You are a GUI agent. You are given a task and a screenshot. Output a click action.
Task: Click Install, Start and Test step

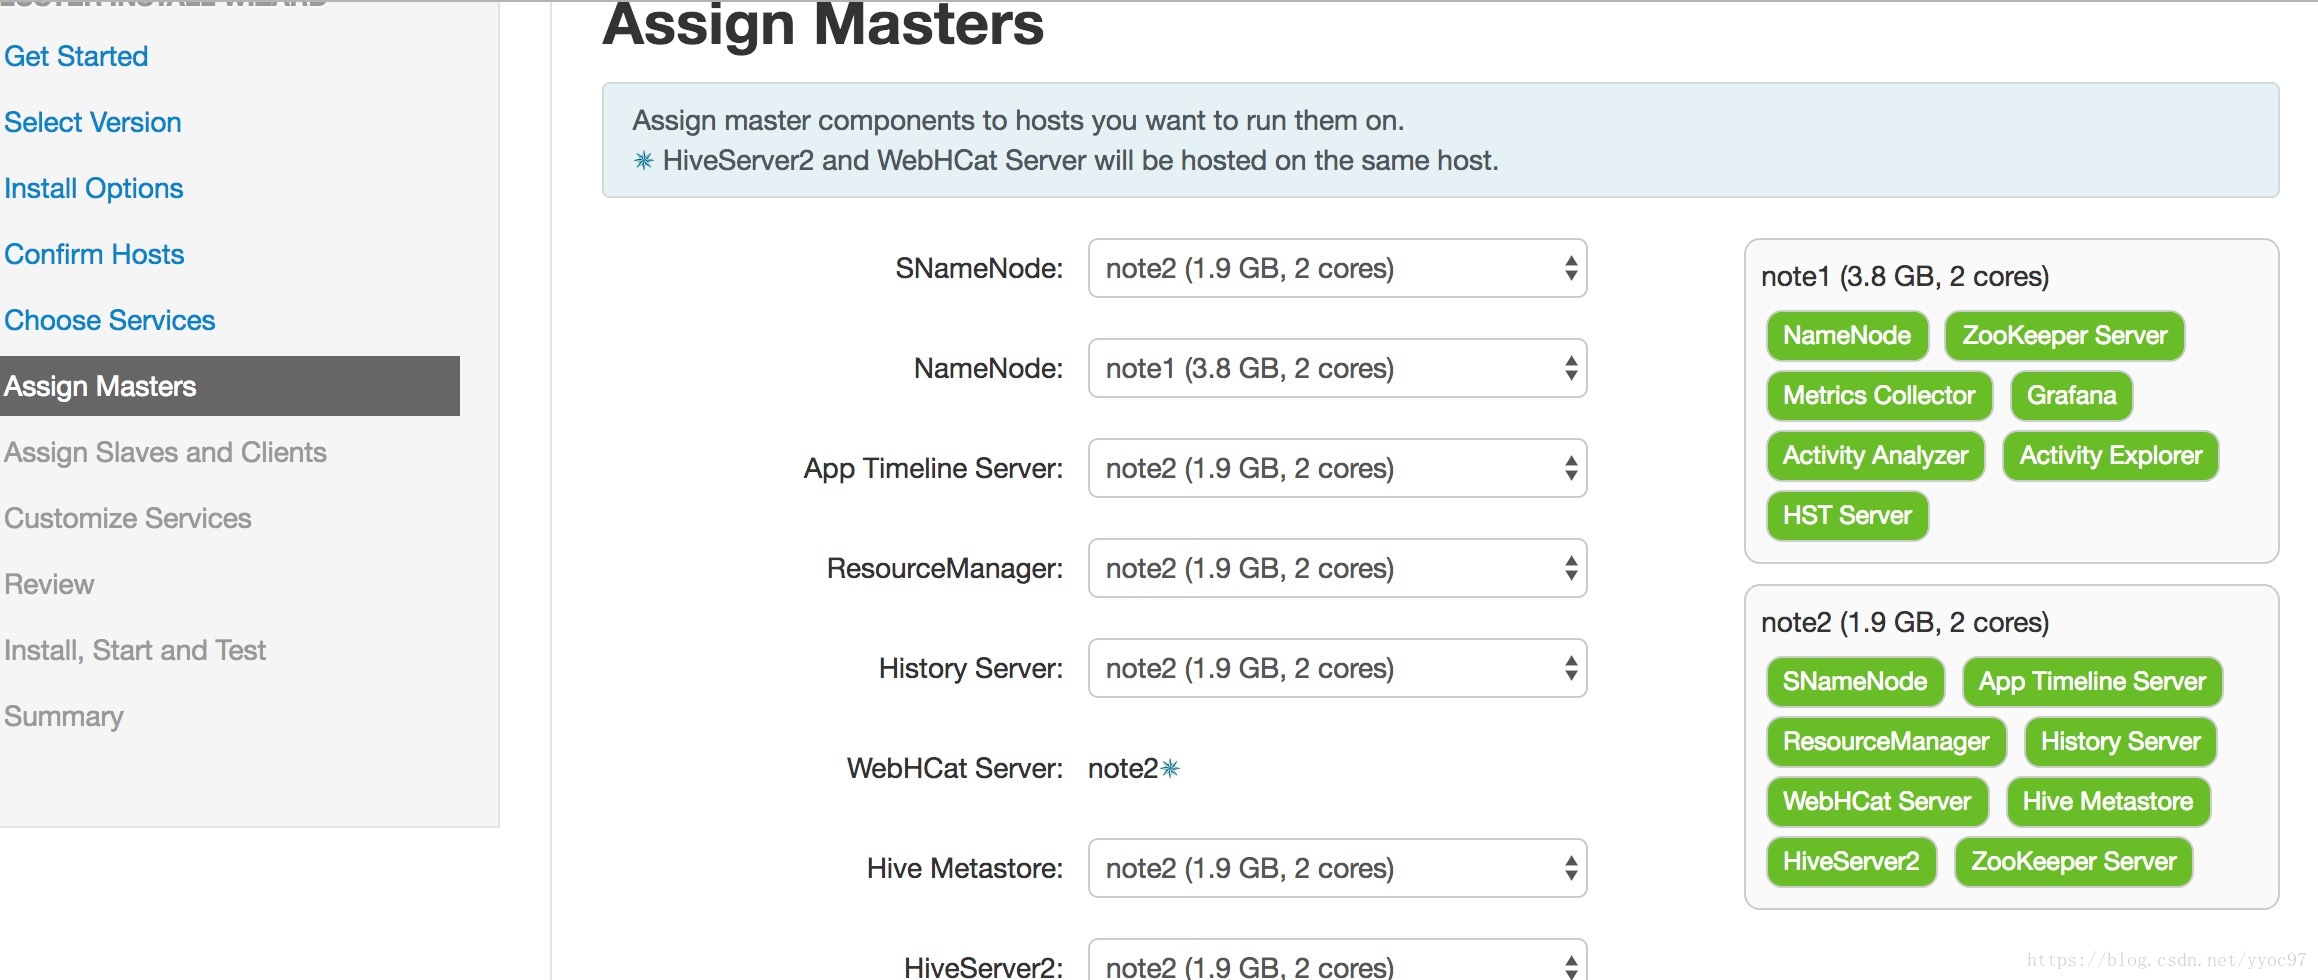pos(135,650)
